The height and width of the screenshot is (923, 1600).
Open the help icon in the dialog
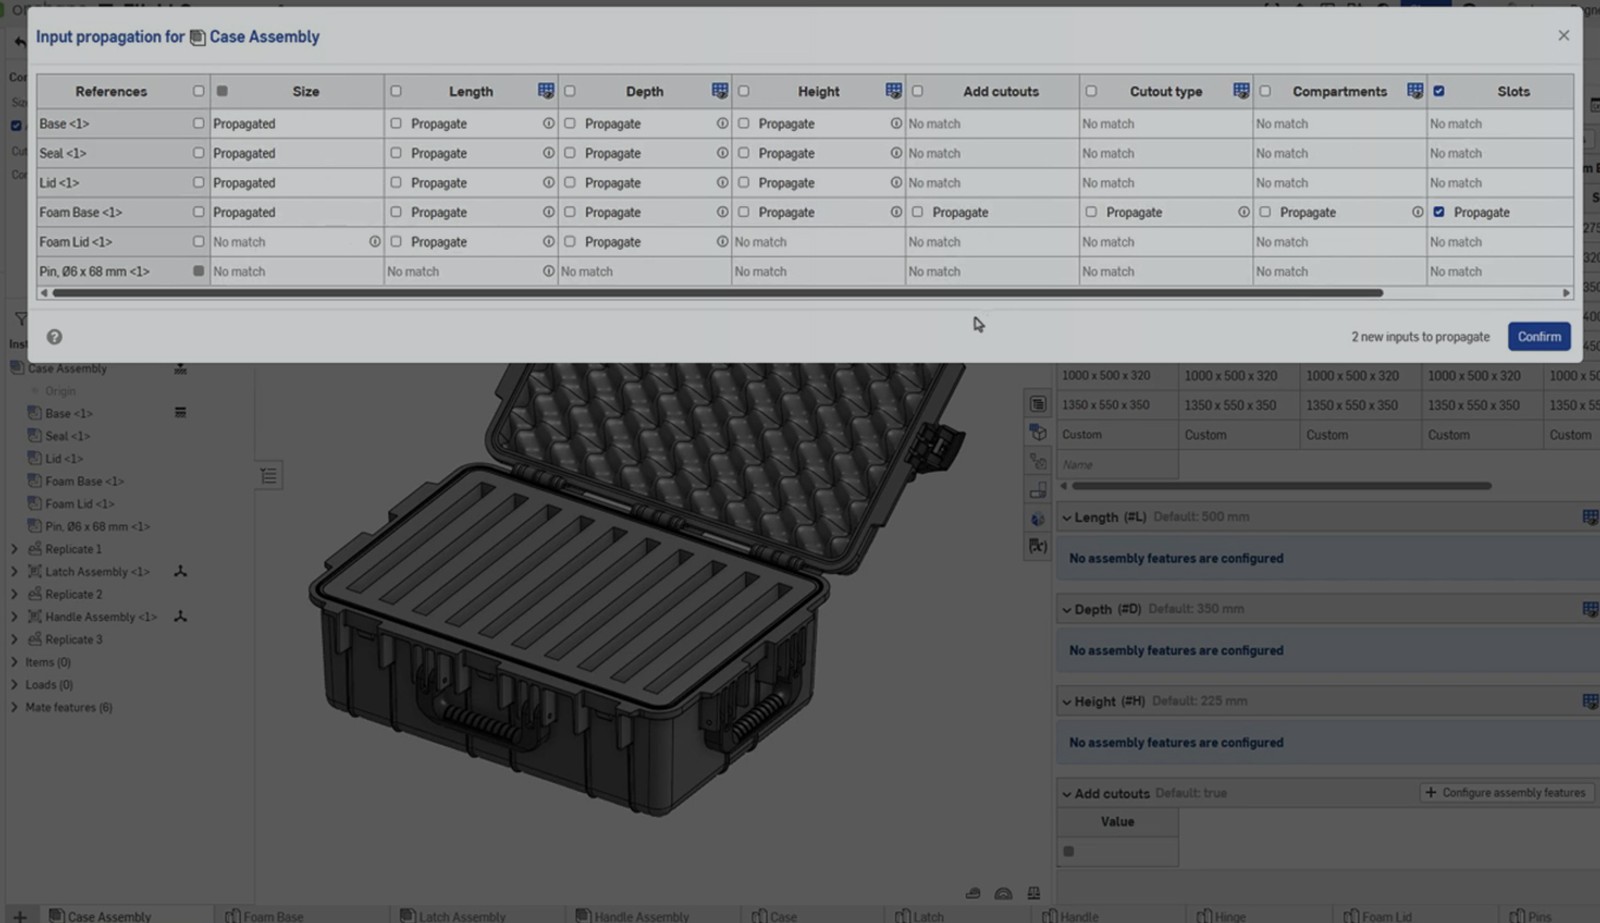click(54, 337)
